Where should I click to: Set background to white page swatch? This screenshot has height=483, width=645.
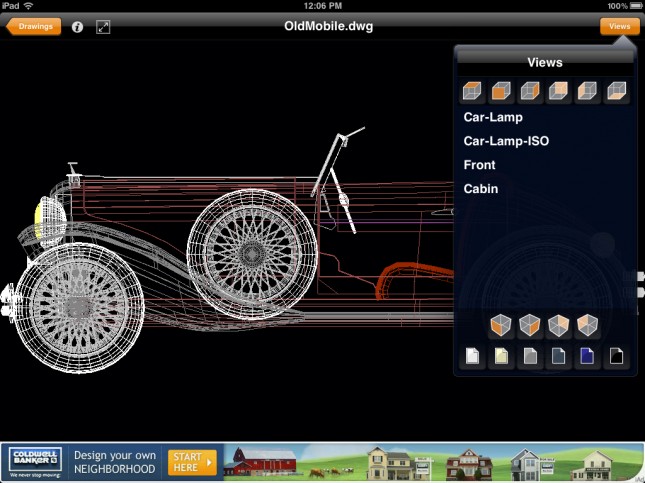472,356
